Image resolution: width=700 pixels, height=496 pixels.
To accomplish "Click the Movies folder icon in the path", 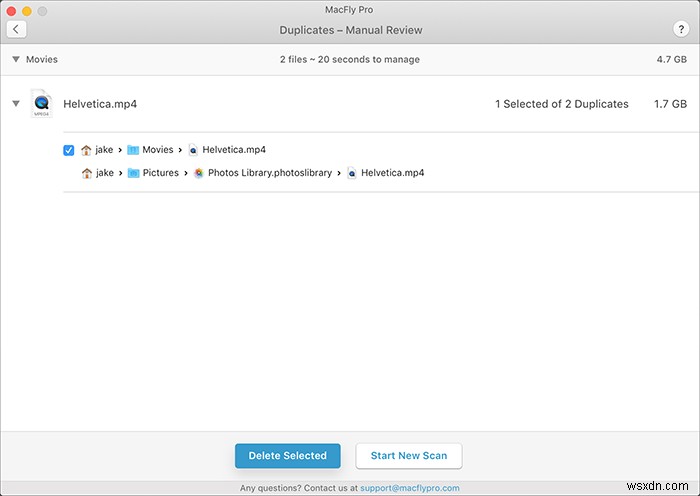I will [x=133, y=150].
